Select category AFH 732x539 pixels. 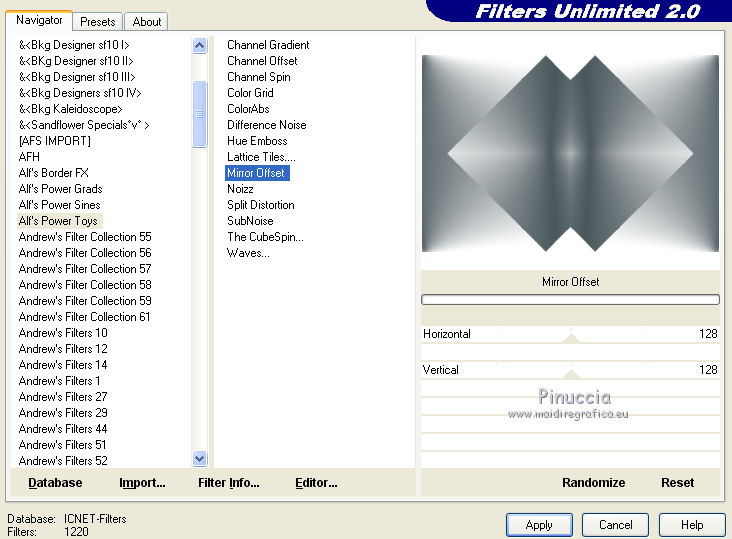[x=29, y=157]
